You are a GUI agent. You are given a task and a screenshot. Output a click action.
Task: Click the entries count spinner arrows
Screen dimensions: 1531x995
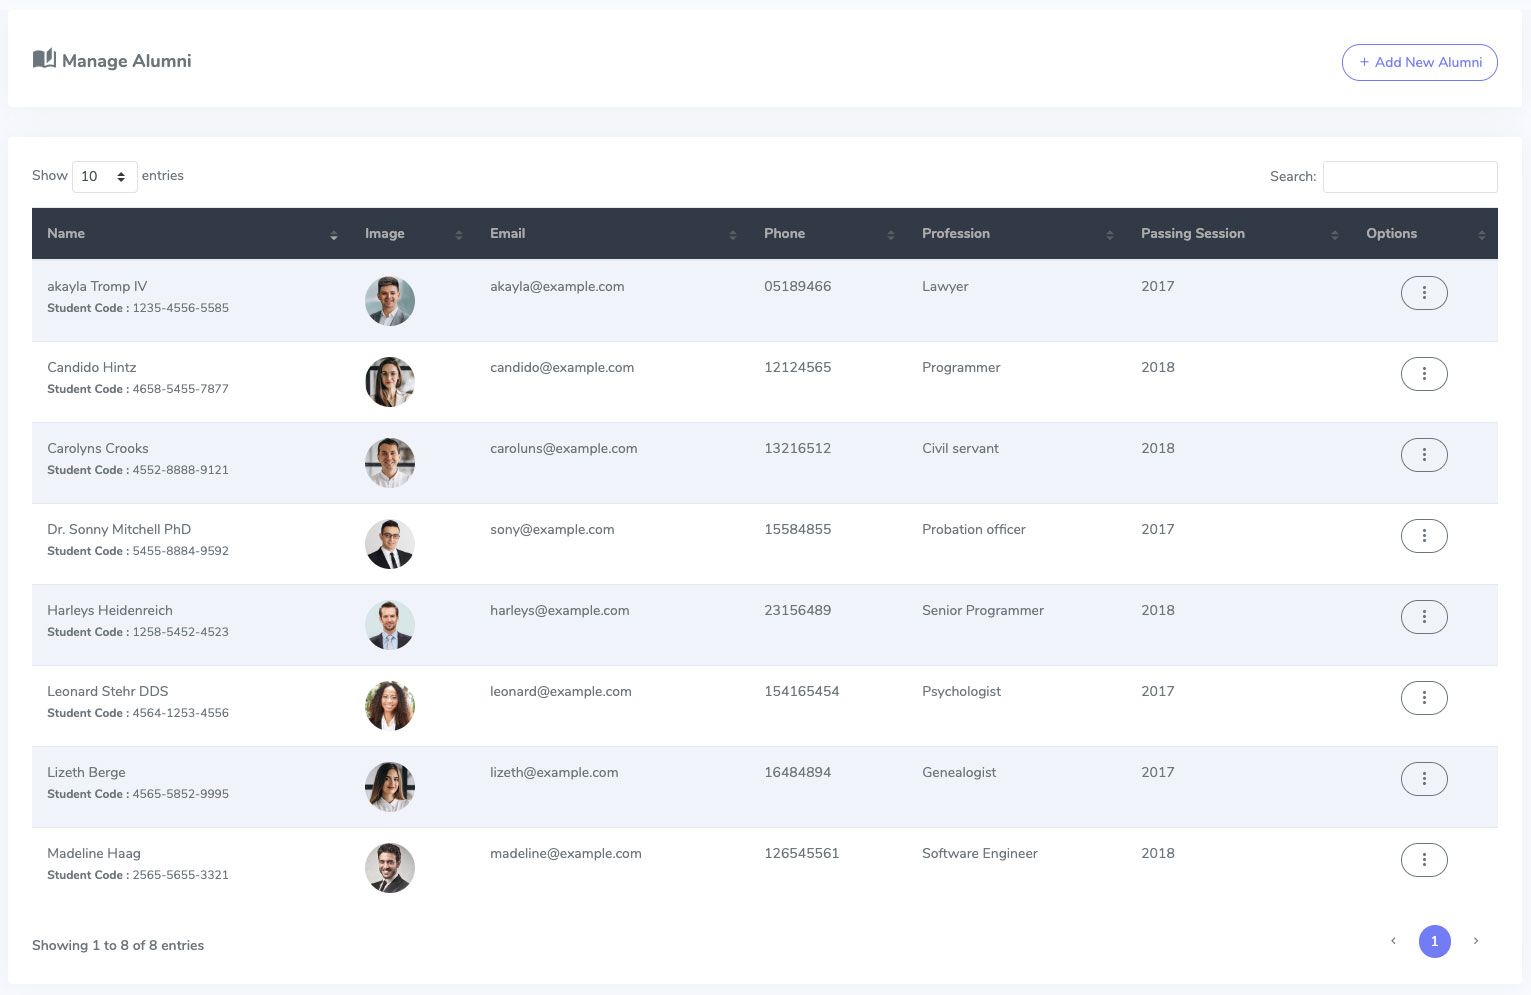(122, 176)
